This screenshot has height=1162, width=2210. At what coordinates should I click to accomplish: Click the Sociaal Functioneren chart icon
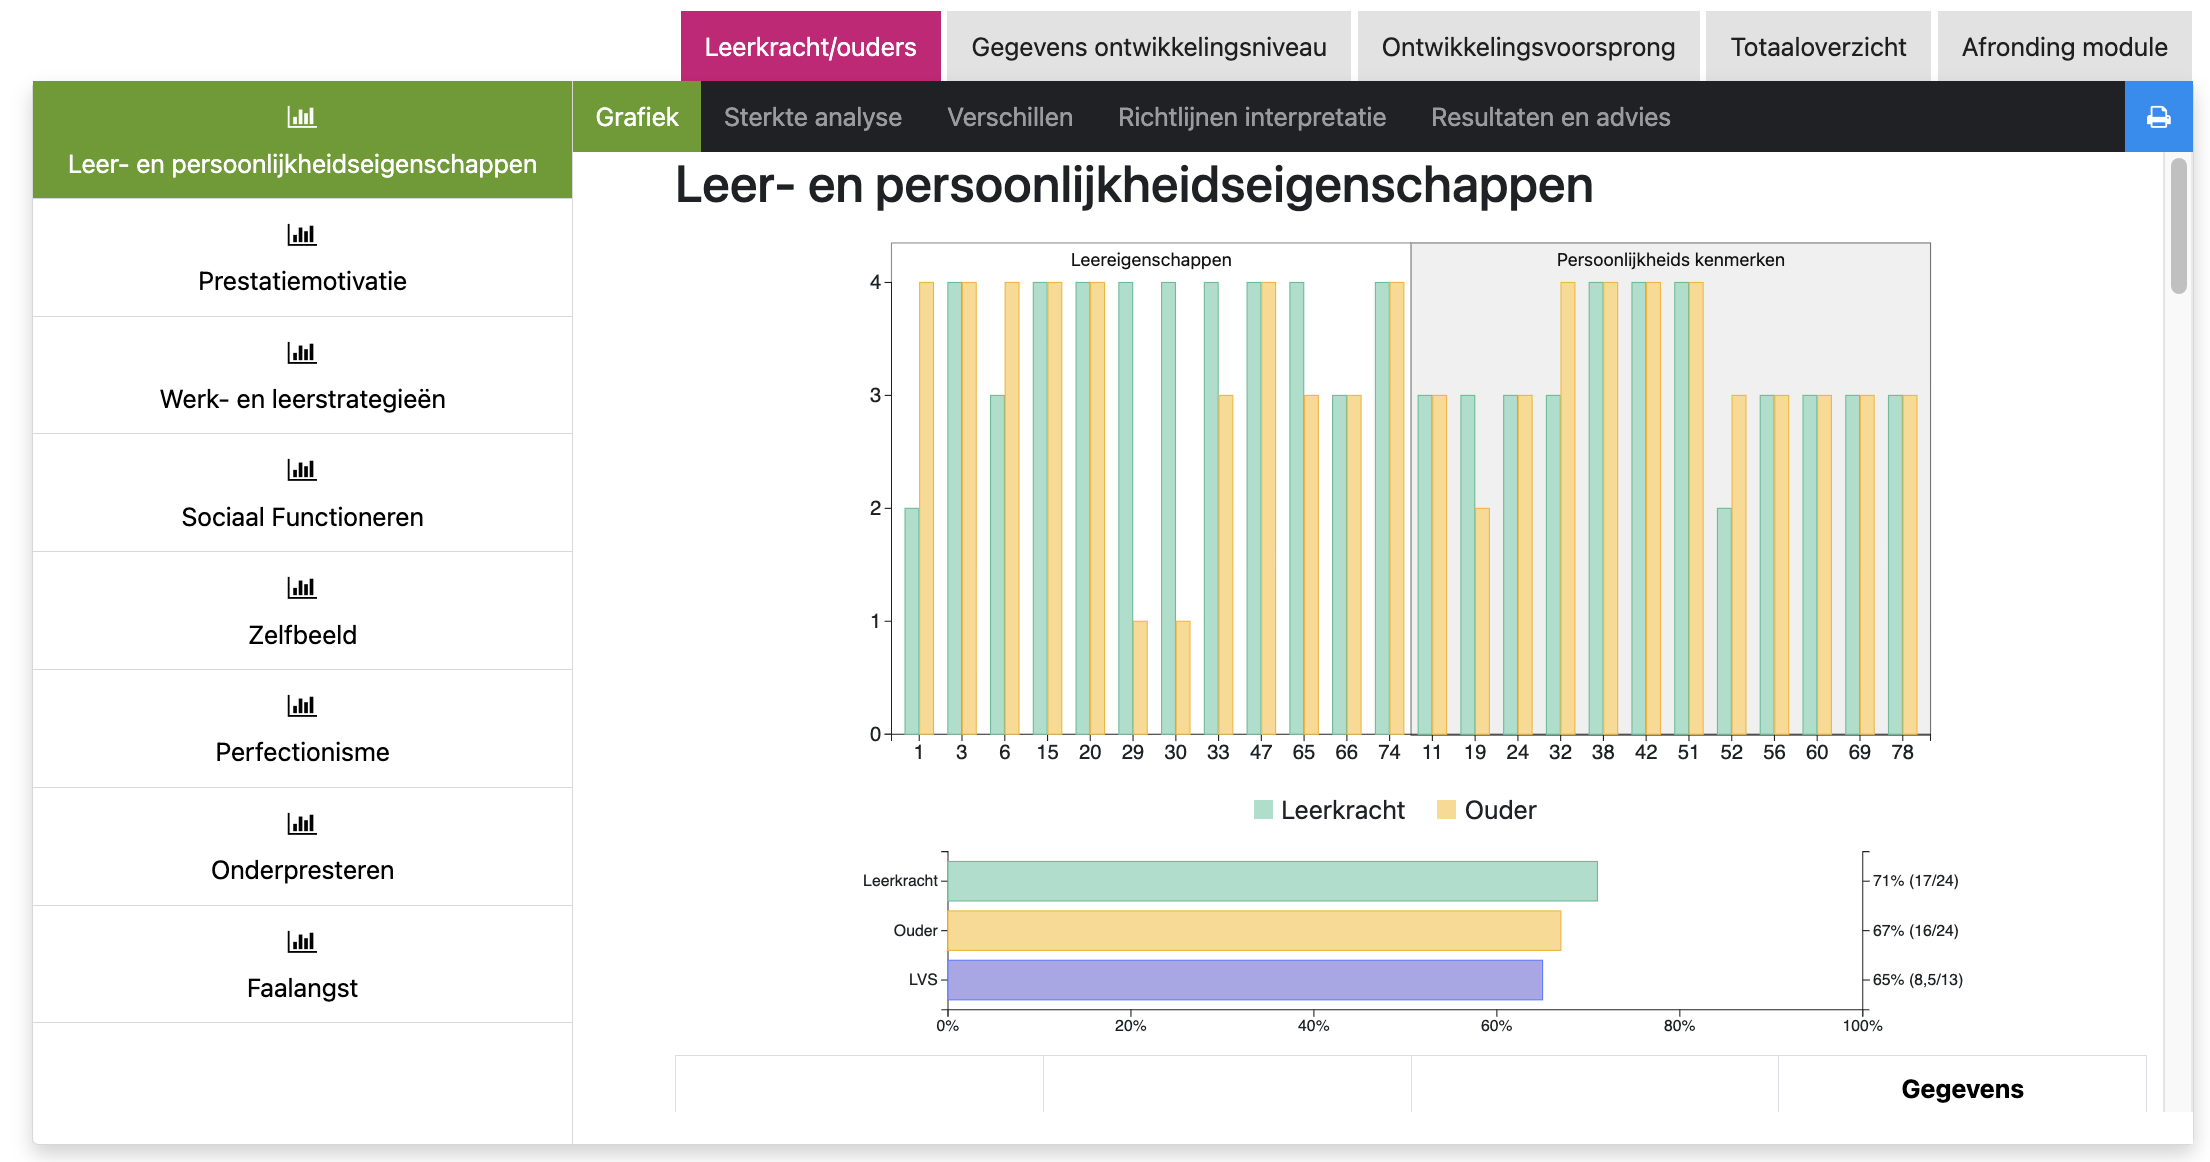(301, 470)
